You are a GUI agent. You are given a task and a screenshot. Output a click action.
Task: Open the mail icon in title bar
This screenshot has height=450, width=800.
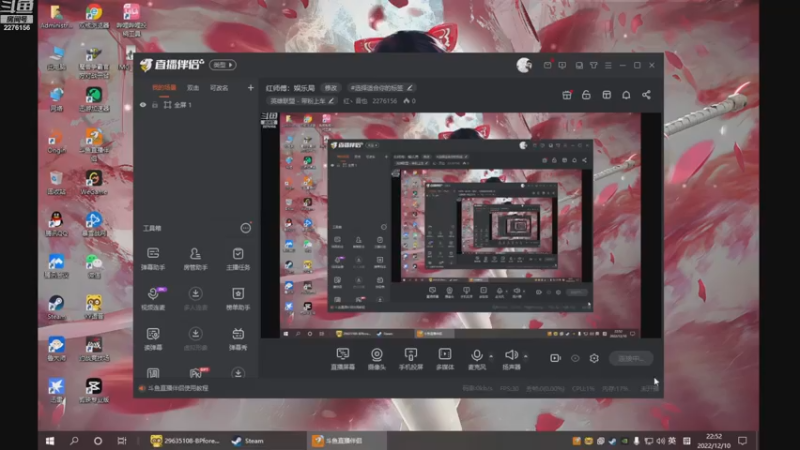pos(547,65)
